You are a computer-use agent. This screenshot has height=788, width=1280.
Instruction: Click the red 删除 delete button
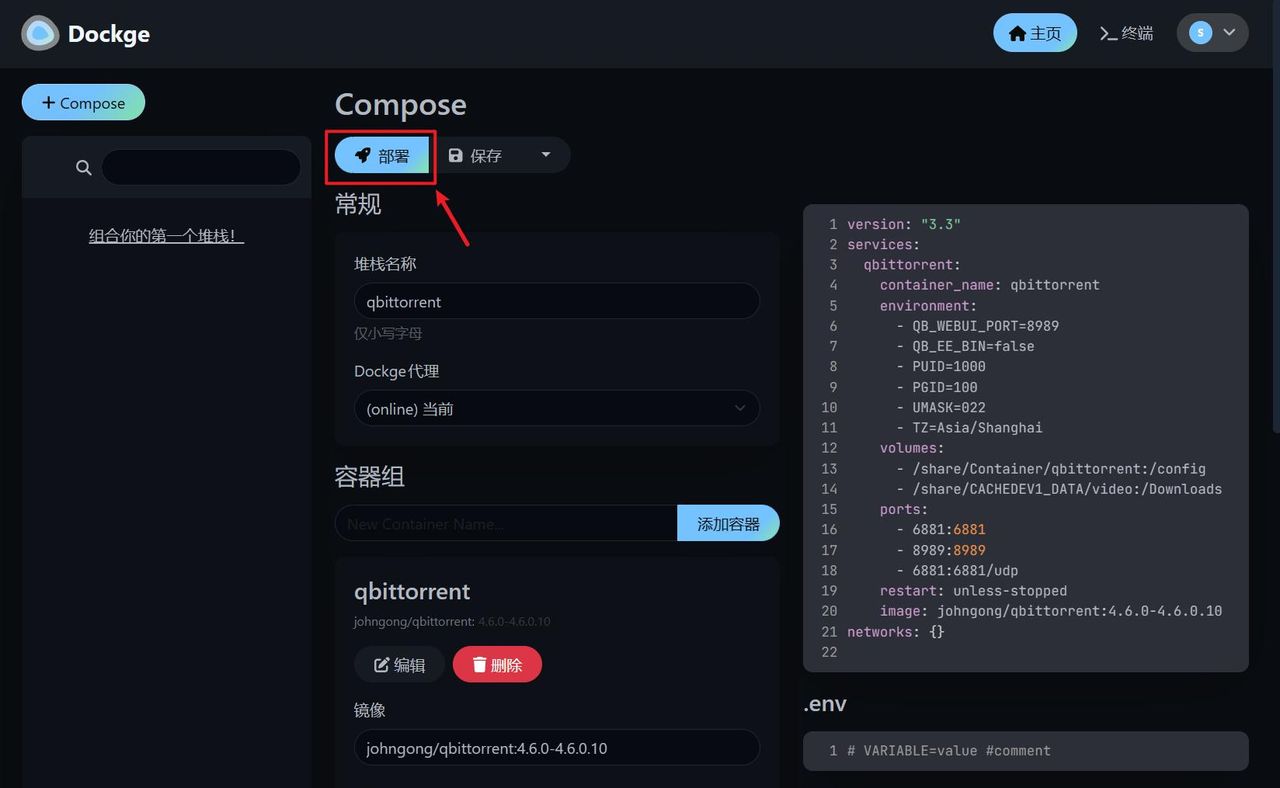[497, 664]
